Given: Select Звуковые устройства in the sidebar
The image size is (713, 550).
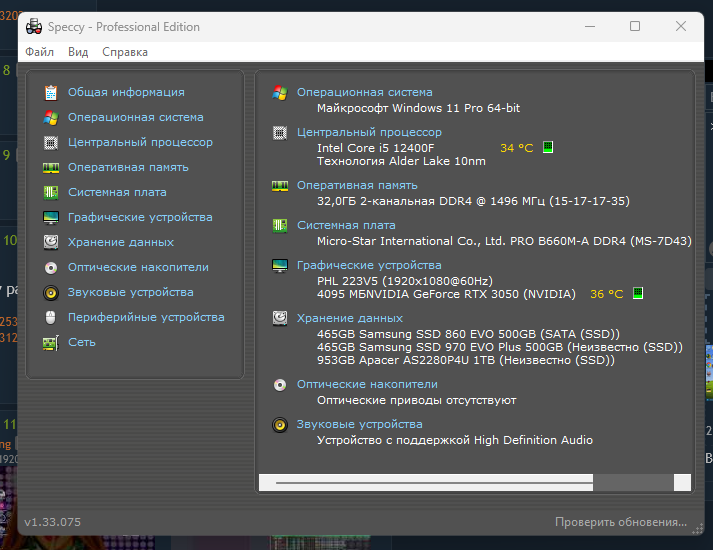Looking at the screenshot, I should [131, 292].
